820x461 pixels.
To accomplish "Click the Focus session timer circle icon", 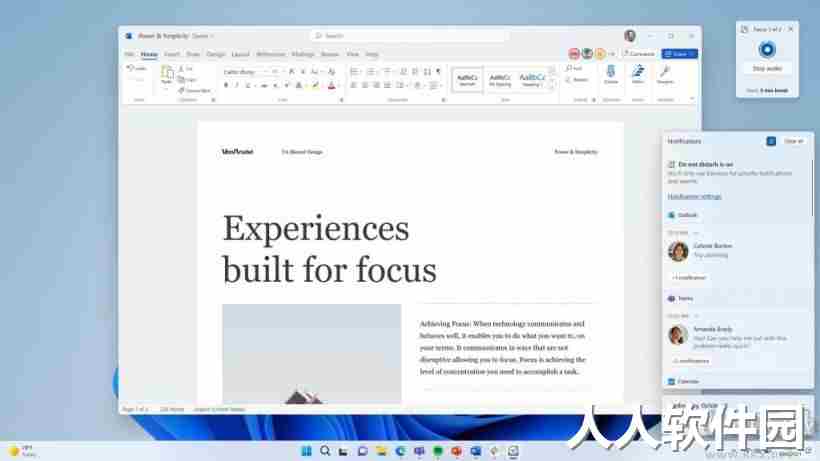I will click(767, 50).
